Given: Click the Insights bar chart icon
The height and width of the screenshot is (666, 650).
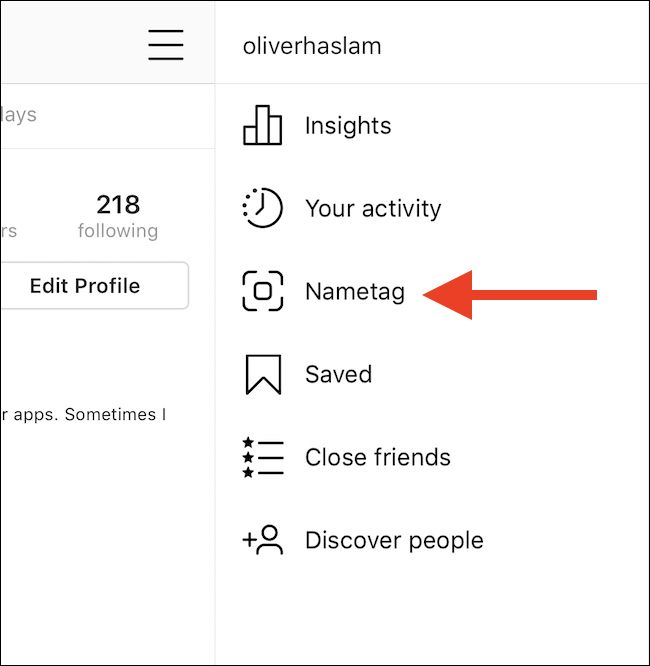Looking at the screenshot, I should pos(263,125).
